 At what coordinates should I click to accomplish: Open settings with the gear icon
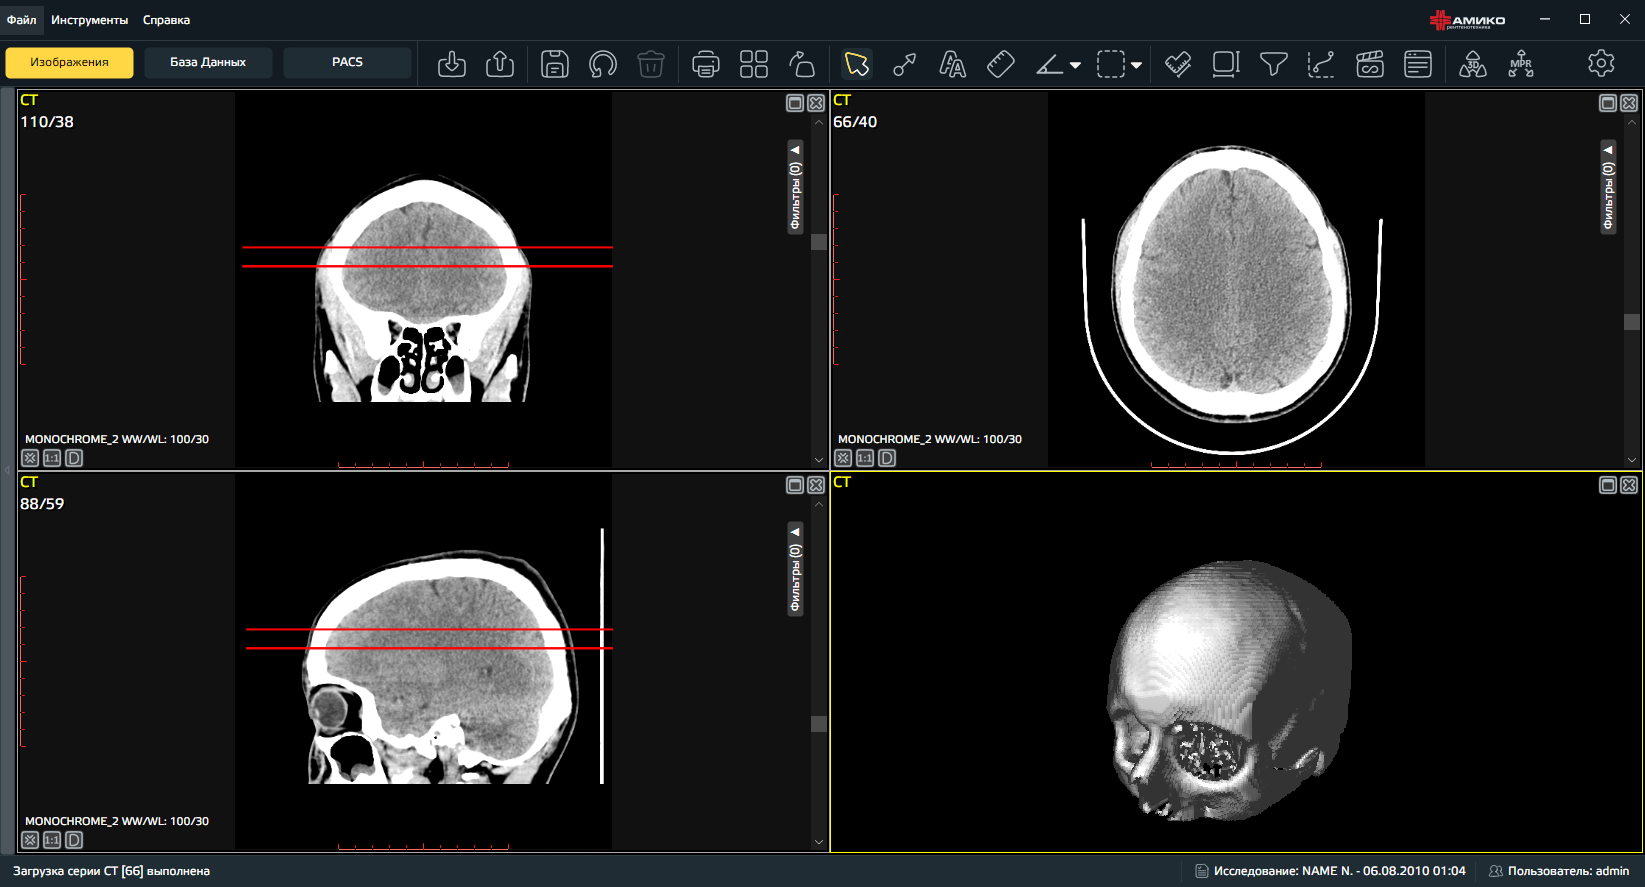(1601, 63)
